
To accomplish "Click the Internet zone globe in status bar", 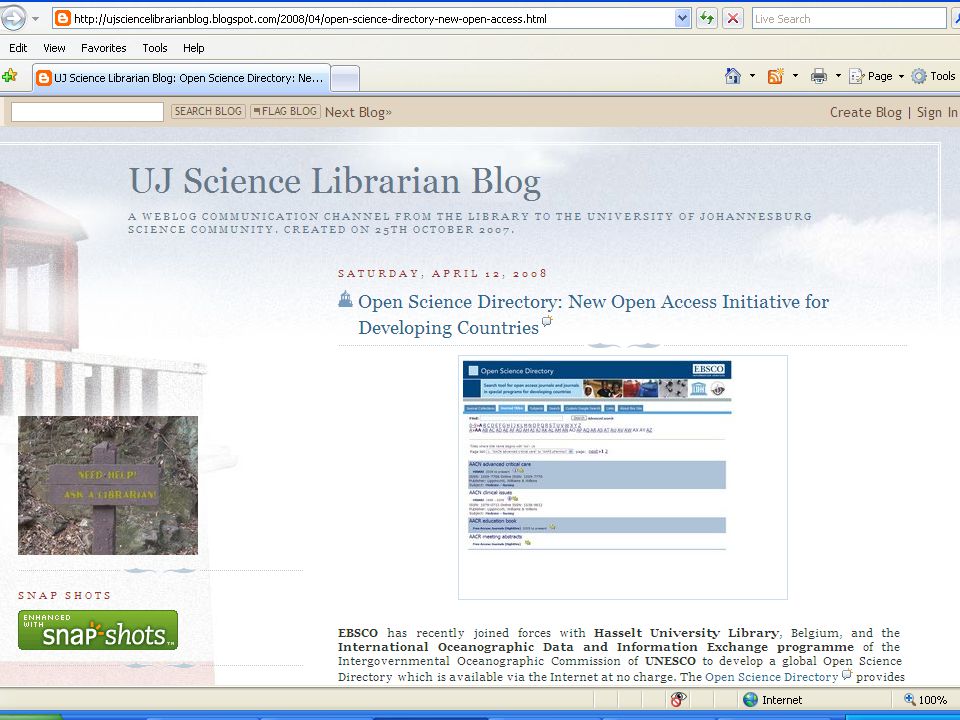I will coord(751,700).
